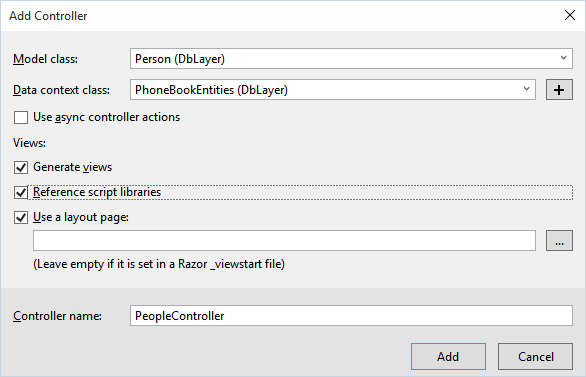
Task: Toggle Reference script libraries checkbox
Action: [x=21, y=192]
